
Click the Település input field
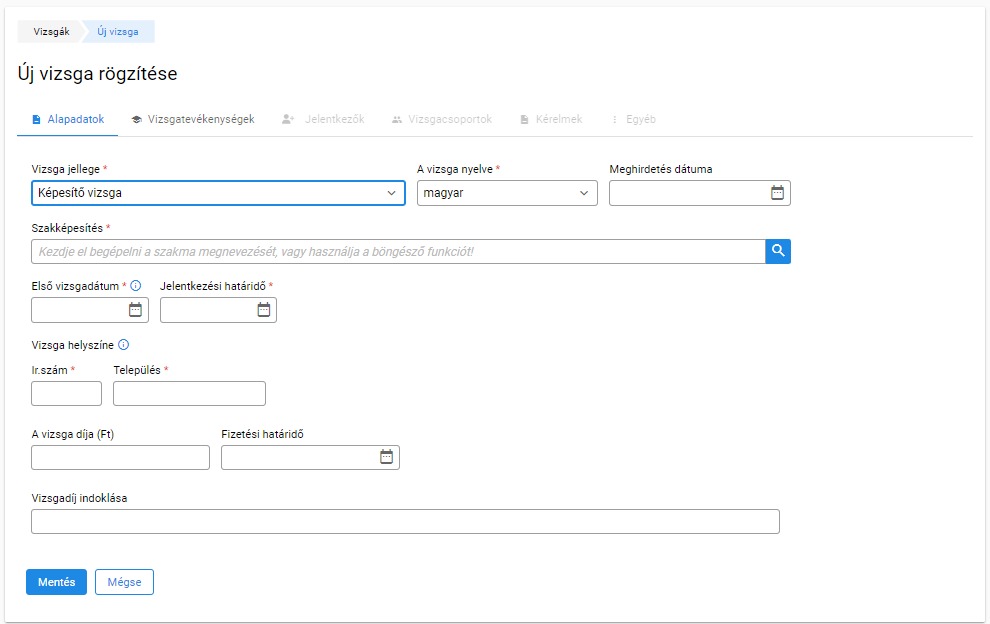click(x=189, y=393)
